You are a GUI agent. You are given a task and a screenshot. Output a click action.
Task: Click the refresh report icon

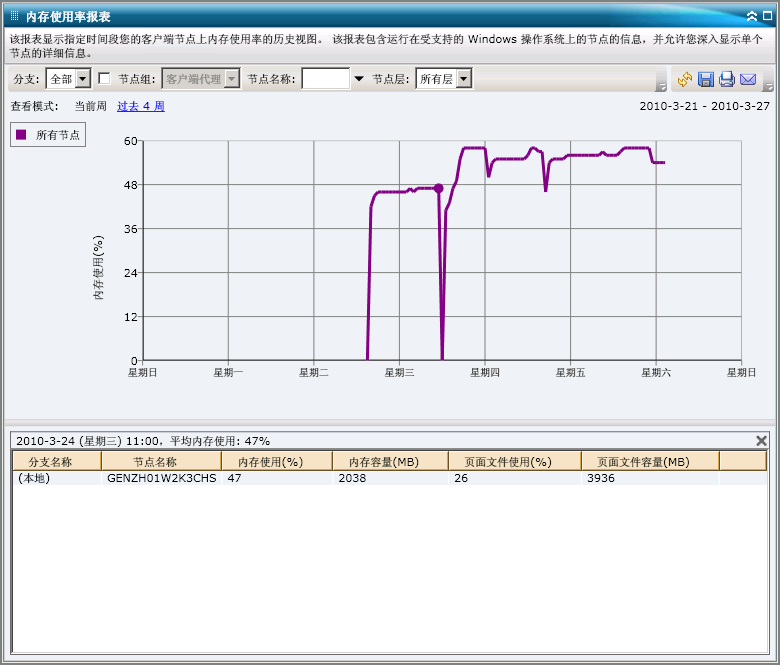tap(685, 80)
